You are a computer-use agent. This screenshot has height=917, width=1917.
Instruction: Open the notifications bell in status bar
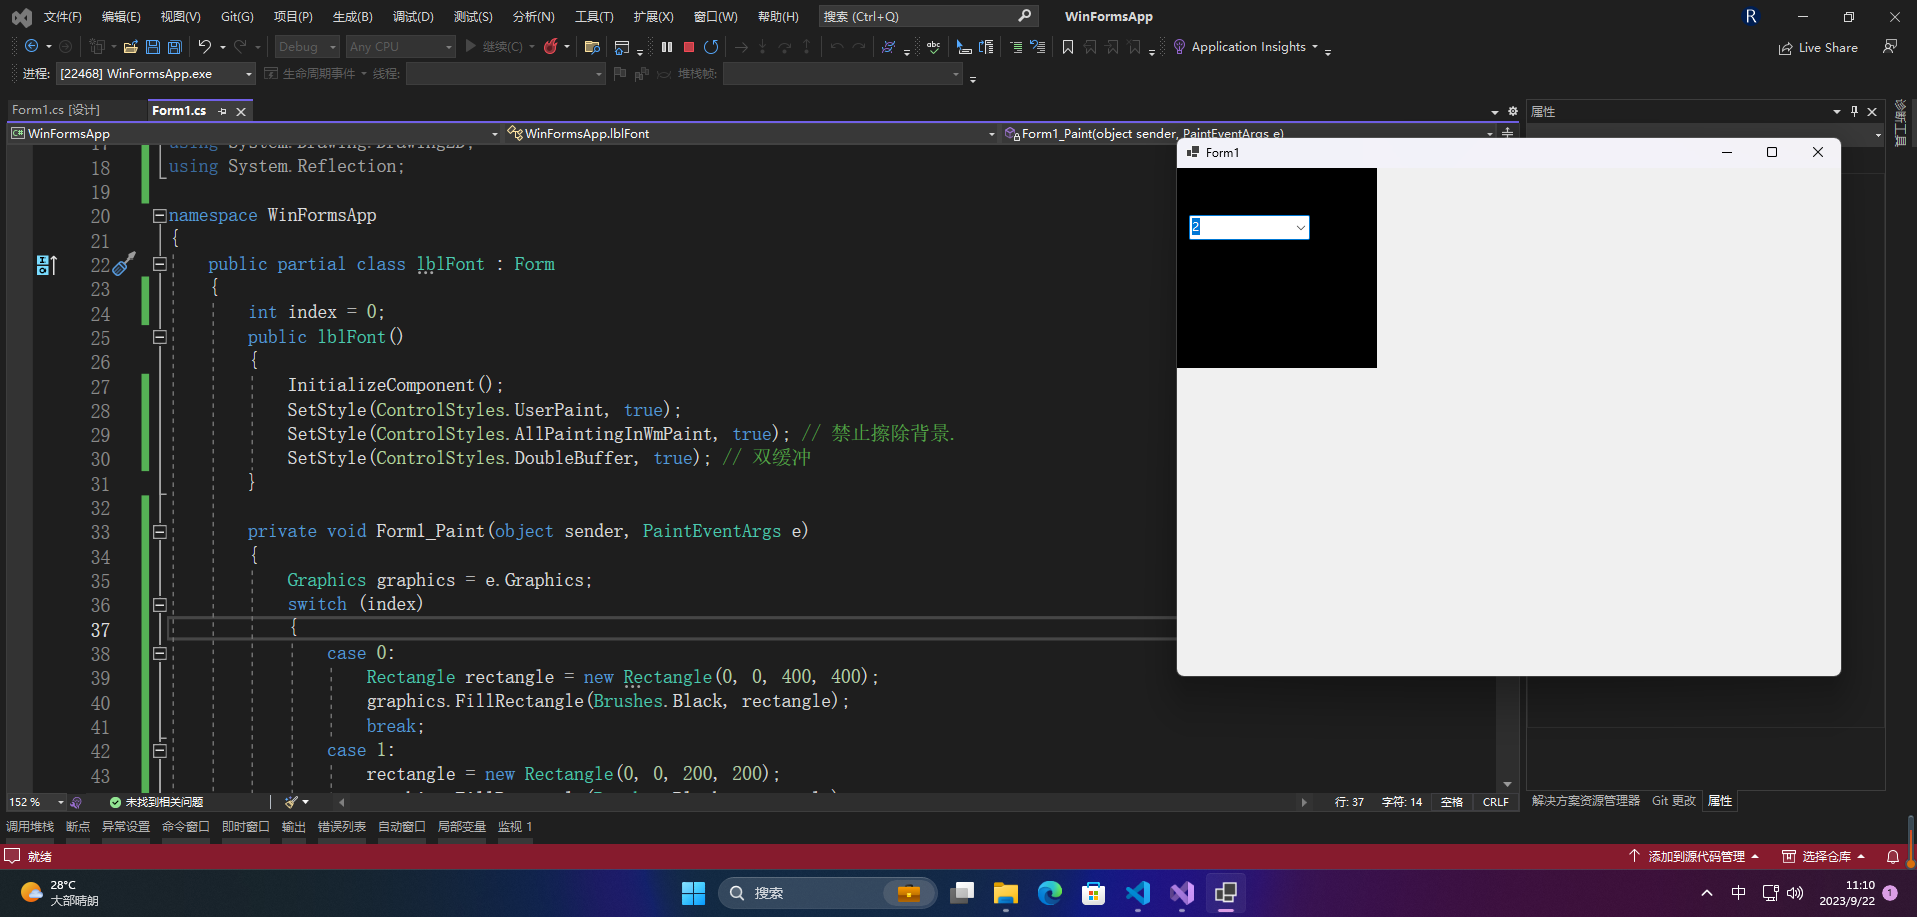(1893, 857)
